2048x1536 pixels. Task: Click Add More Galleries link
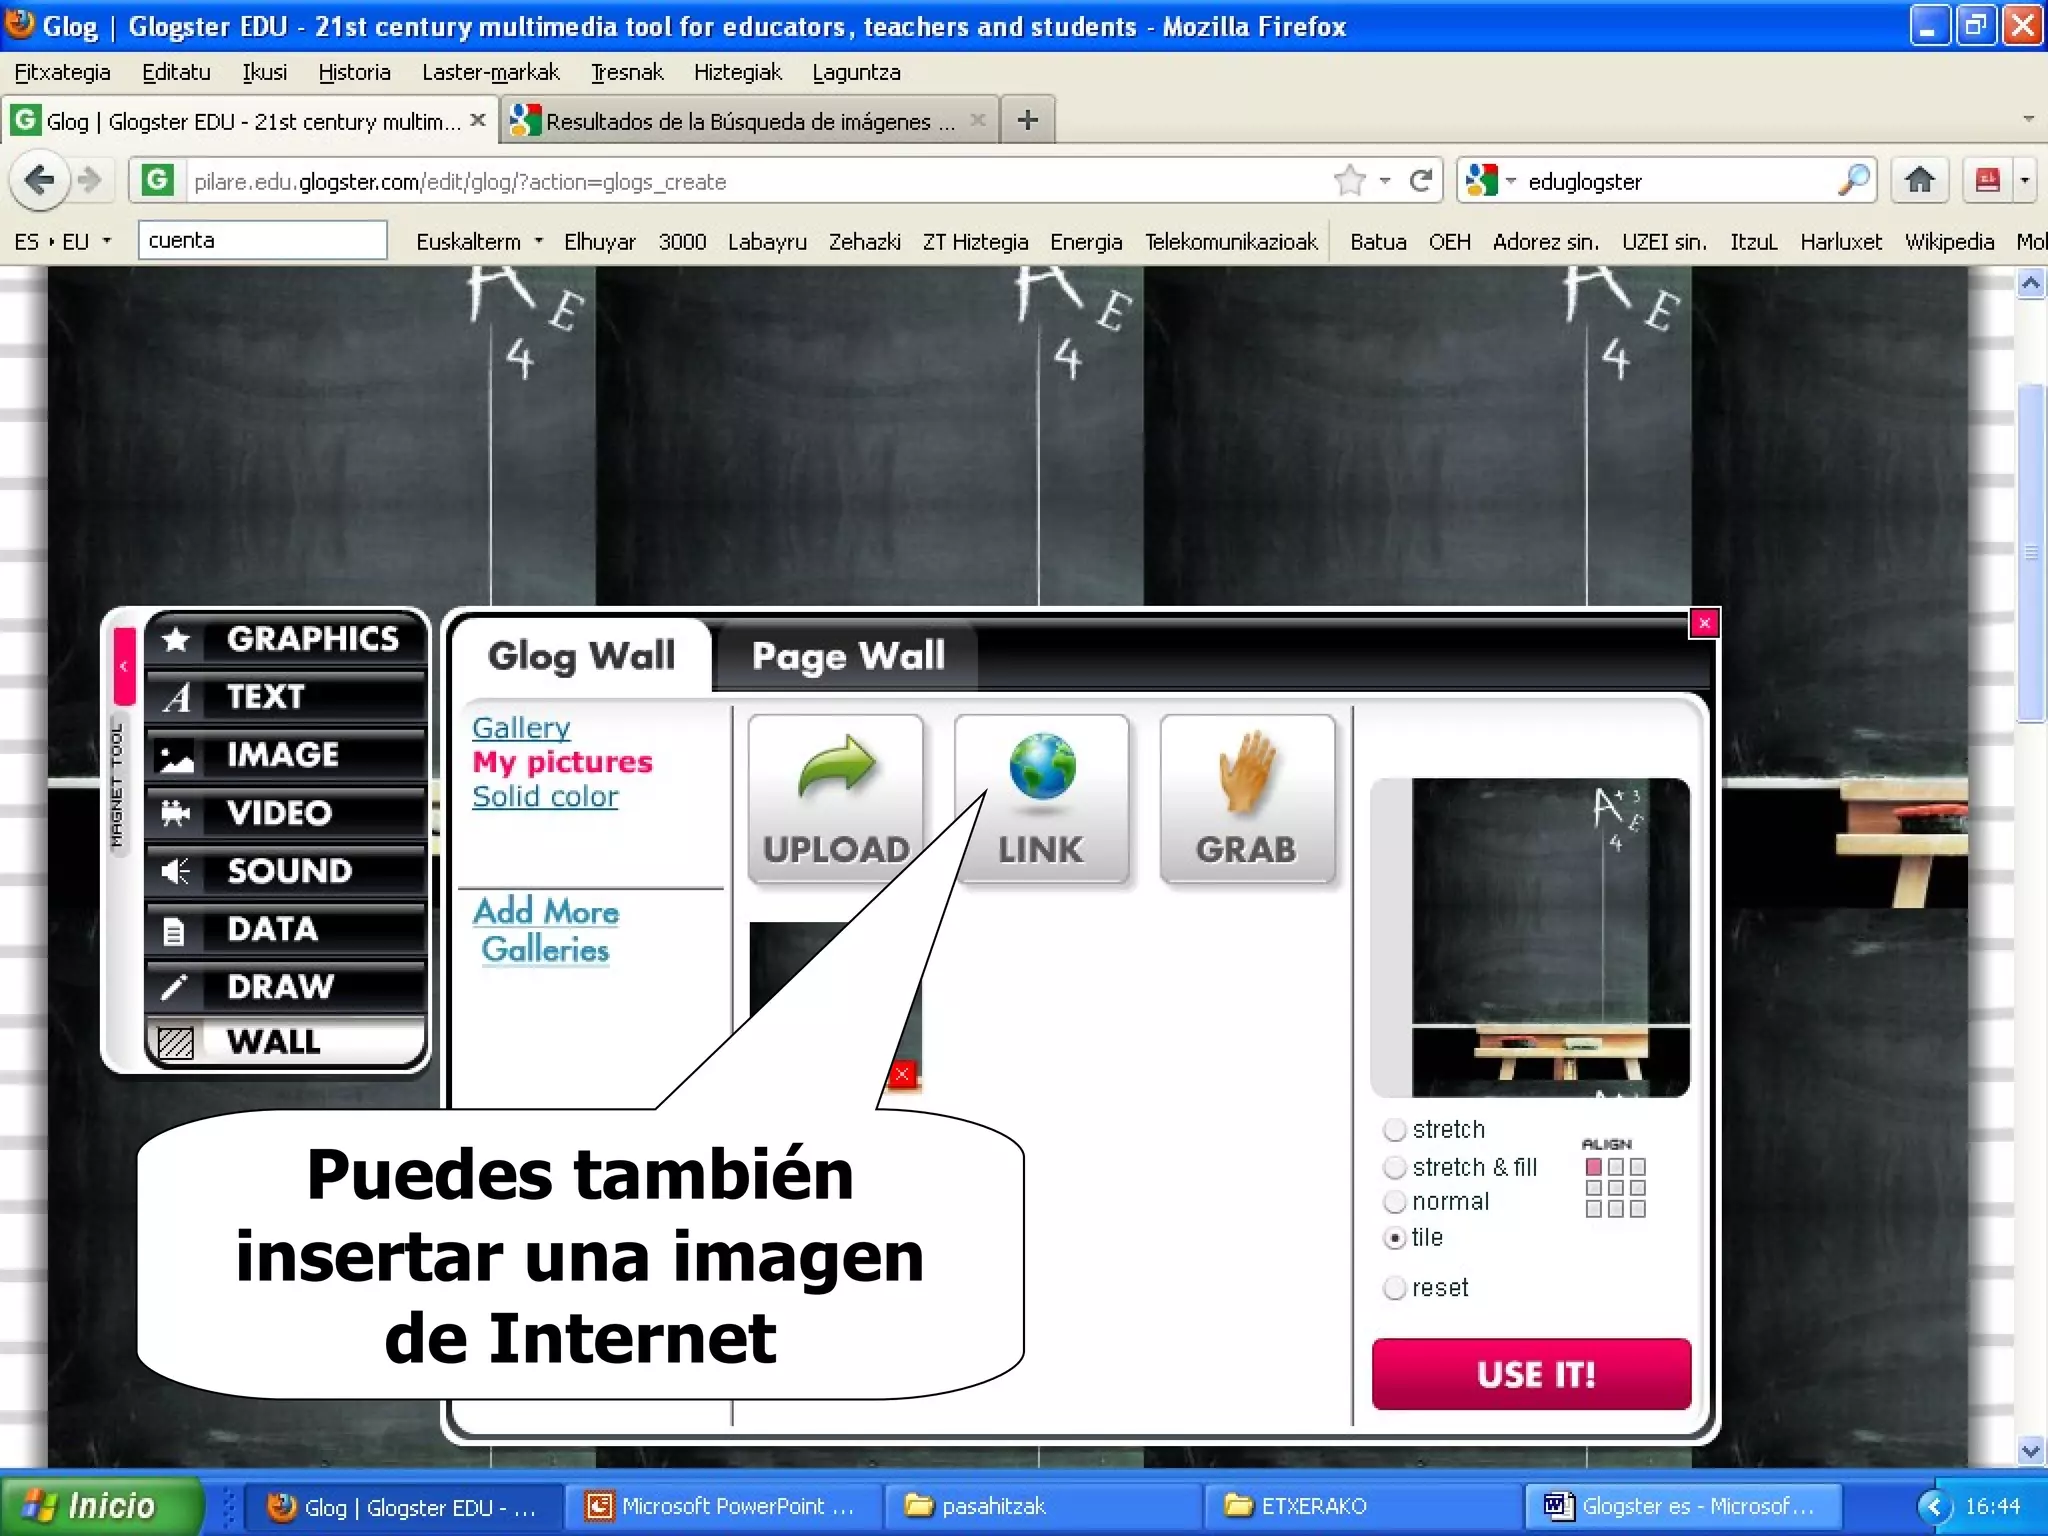(x=546, y=930)
